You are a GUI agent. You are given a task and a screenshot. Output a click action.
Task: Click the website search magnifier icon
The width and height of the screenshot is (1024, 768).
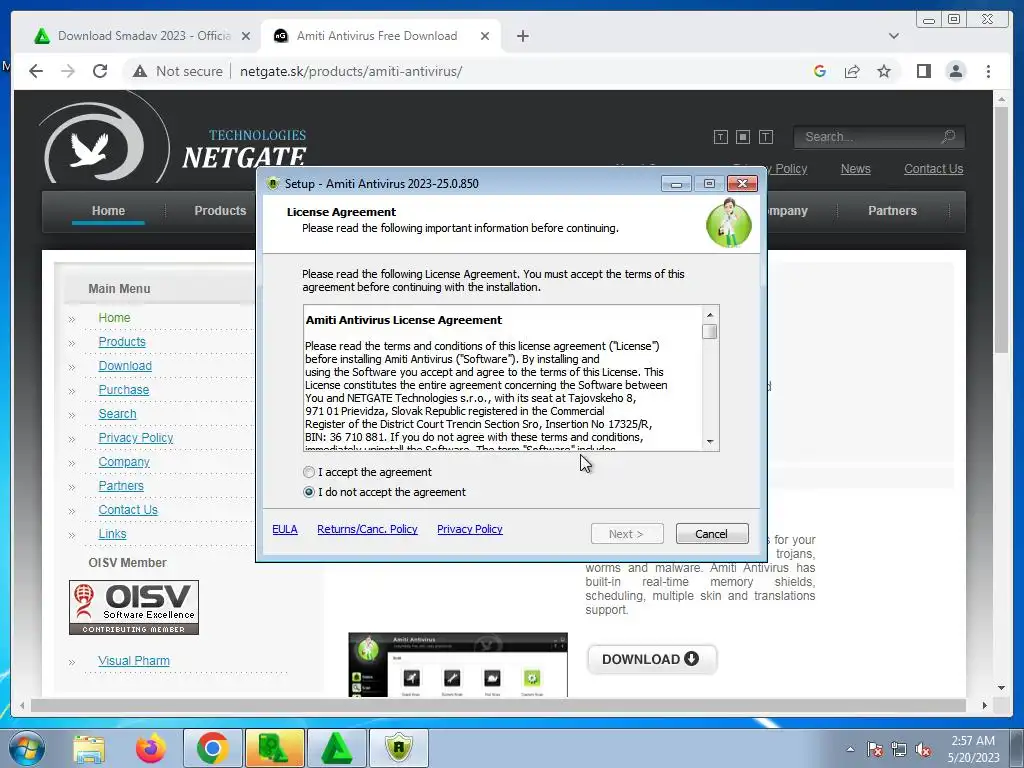(948, 136)
